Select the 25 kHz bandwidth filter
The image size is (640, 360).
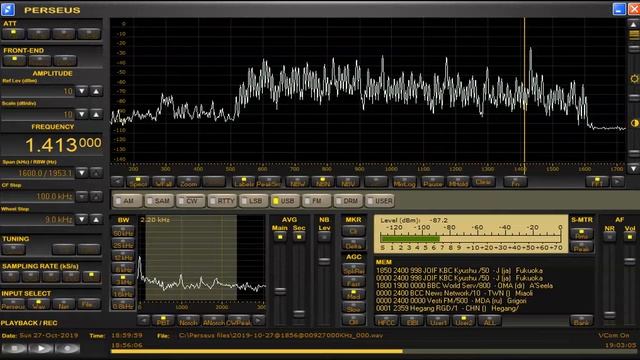(x=123, y=244)
